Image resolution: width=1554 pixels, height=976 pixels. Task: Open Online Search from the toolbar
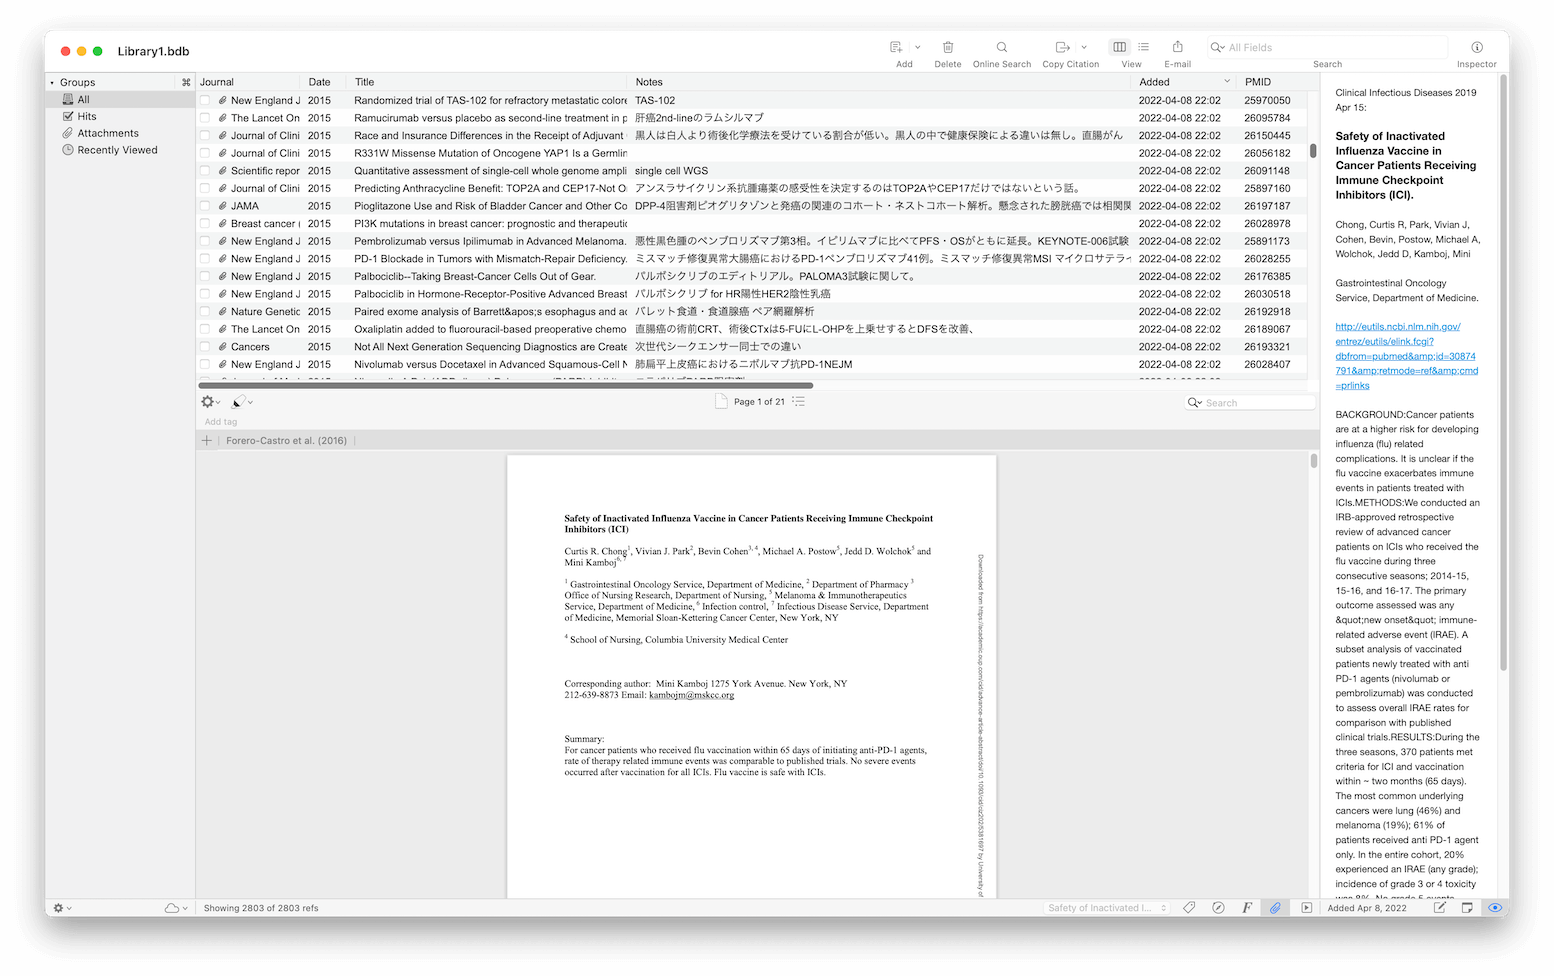click(x=1001, y=47)
